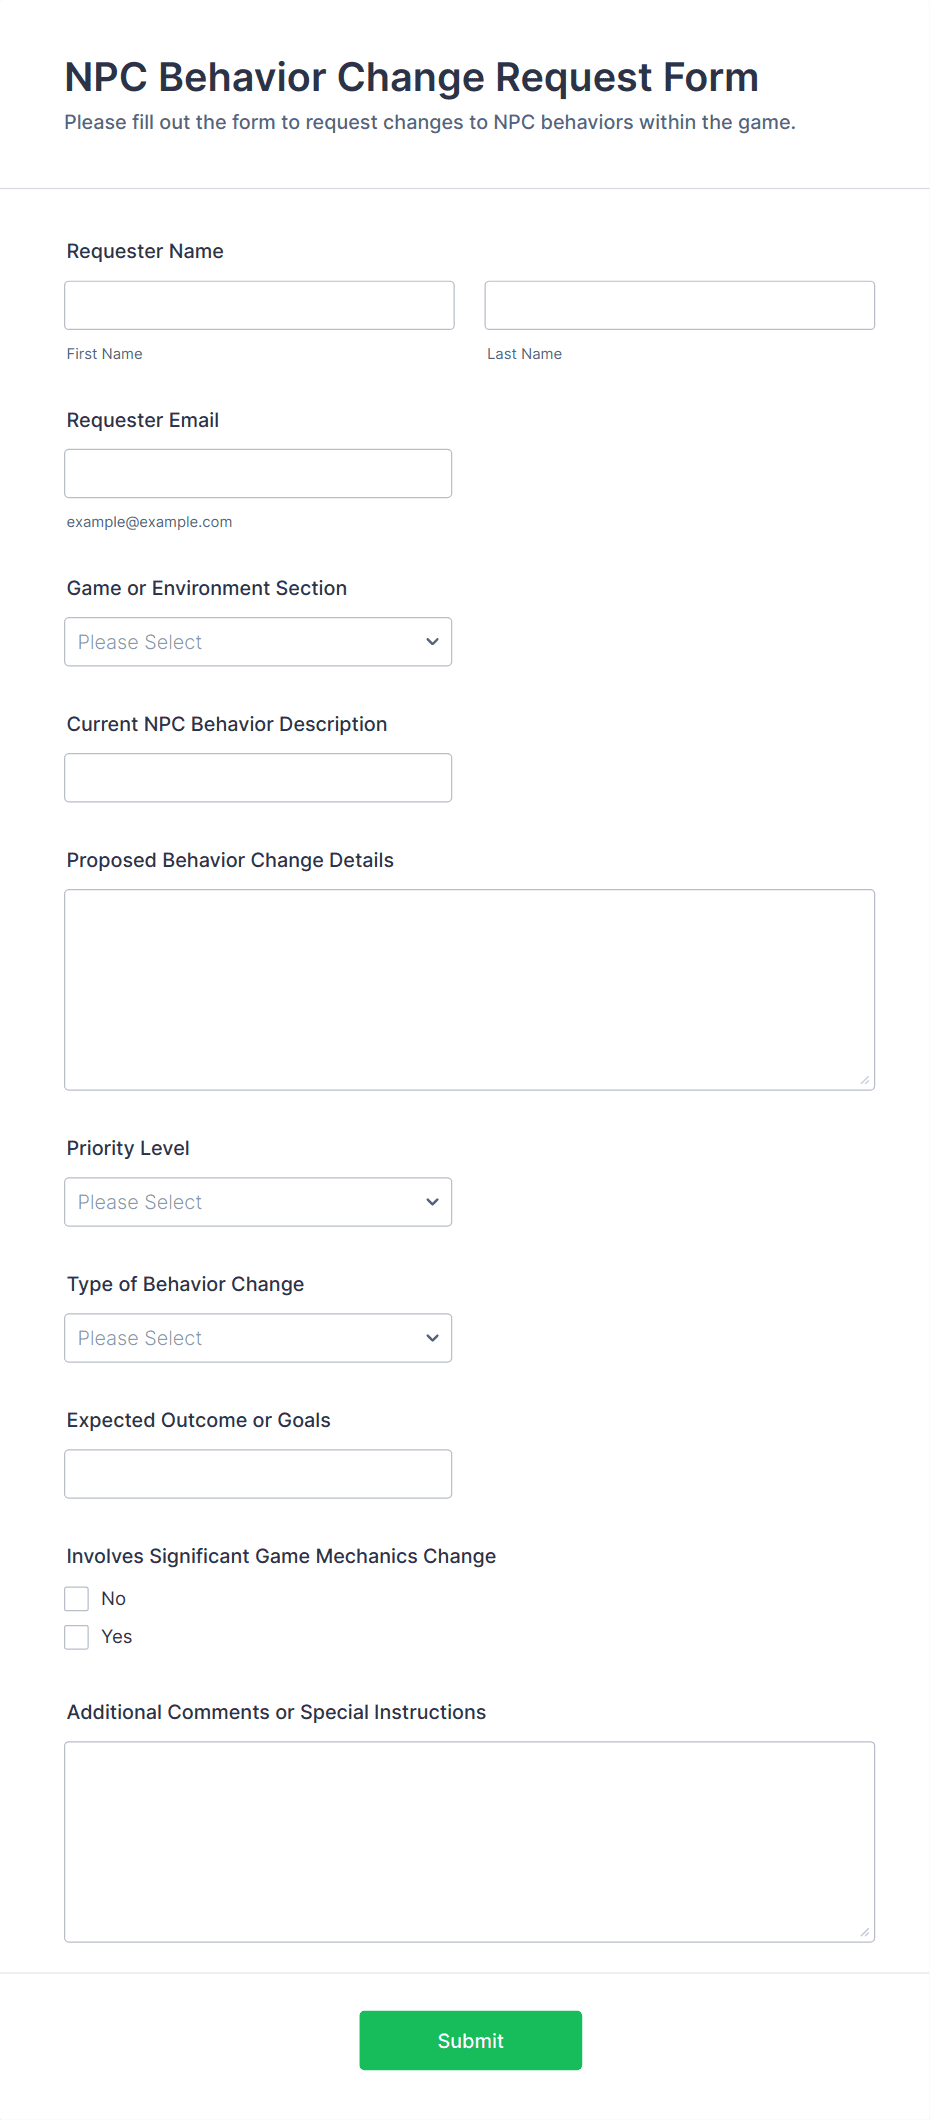Screen dimensions: 930x2120
Task: Click chevron arrow on Game Section dropdown
Action: [x=432, y=642]
